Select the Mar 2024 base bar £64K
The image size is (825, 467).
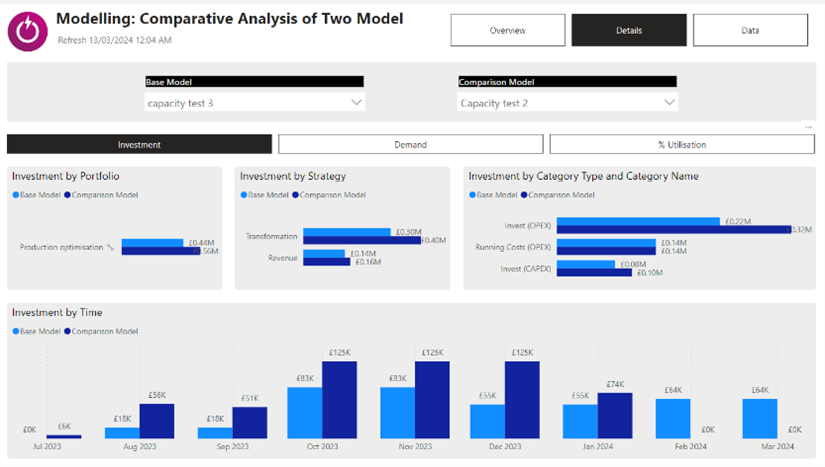click(x=760, y=419)
